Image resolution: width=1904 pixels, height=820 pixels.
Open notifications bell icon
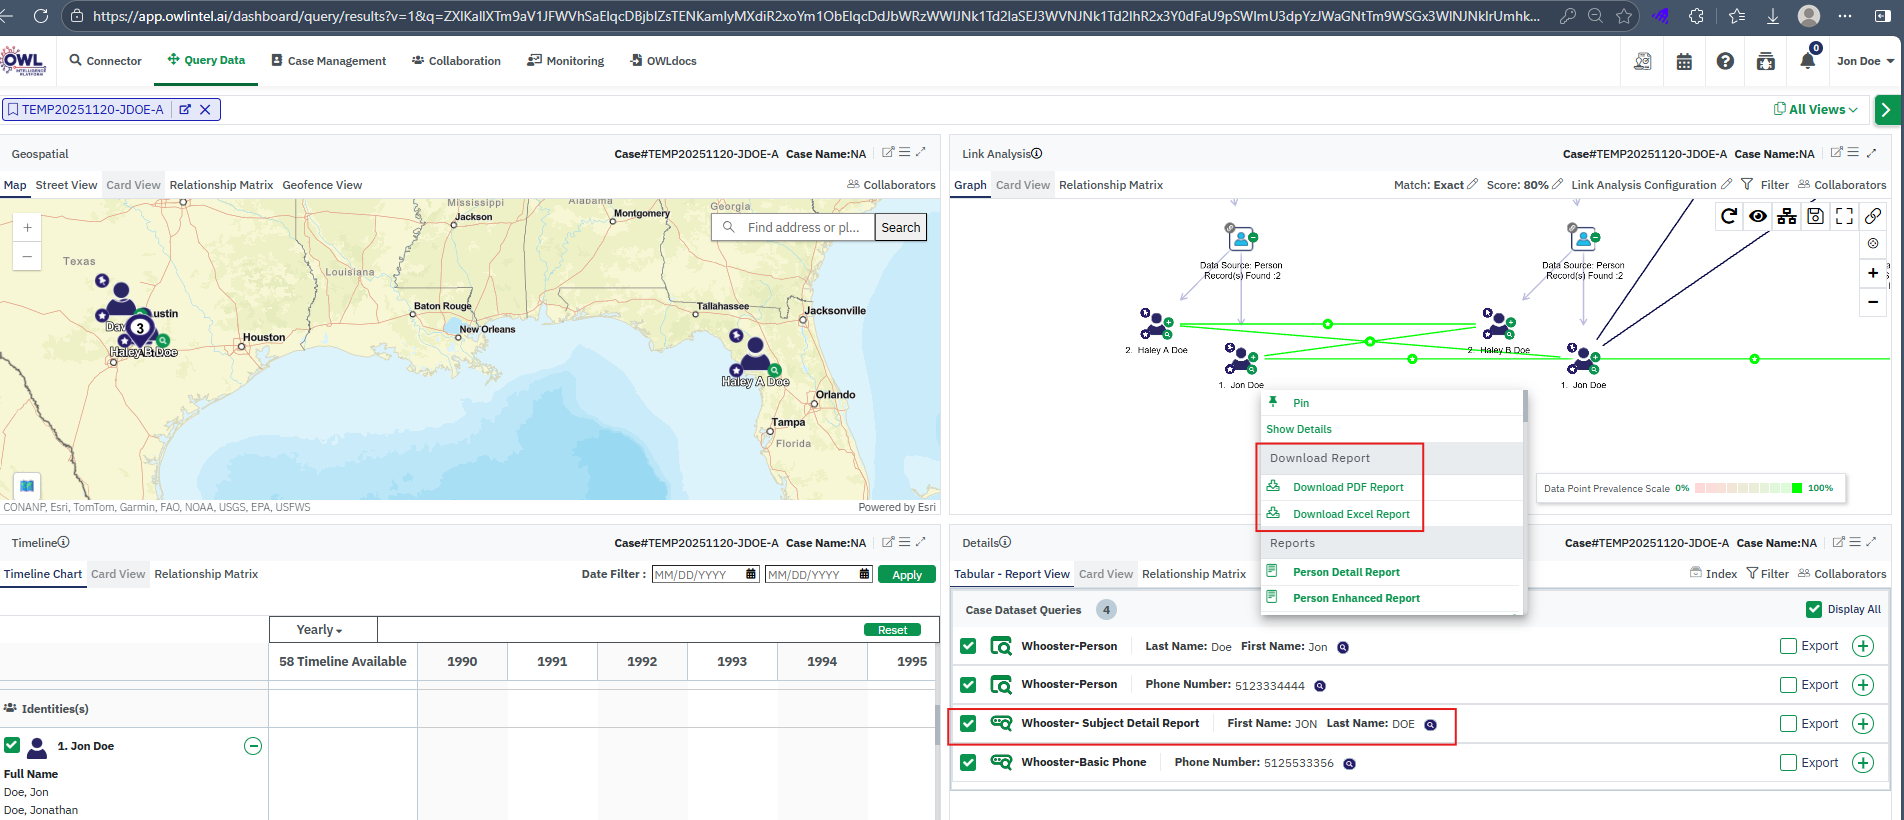click(x=1807, y=61)
